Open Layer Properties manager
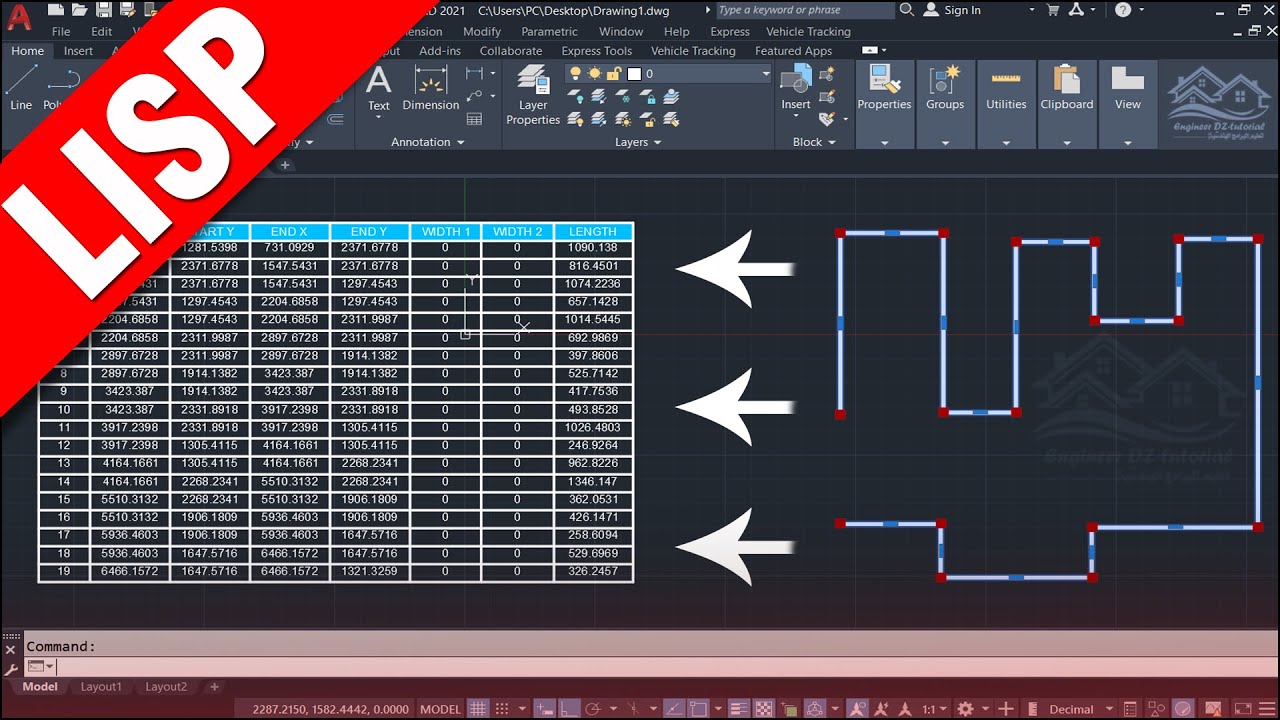The height and width of the screenshot is (720, 1280). (533, 95)
